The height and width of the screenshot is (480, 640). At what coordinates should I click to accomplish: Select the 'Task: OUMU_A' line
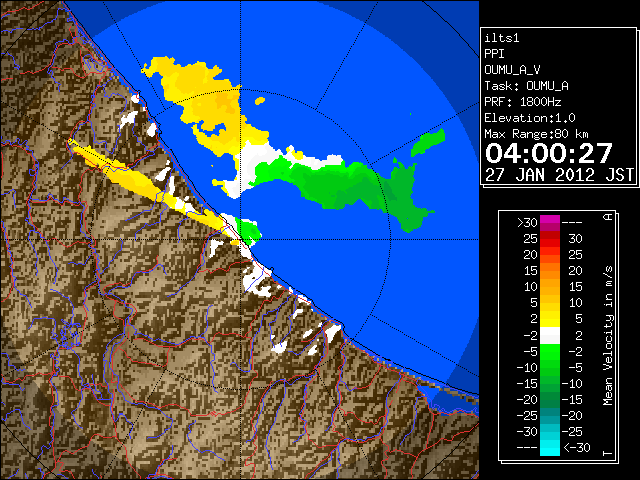click(527, 86)
